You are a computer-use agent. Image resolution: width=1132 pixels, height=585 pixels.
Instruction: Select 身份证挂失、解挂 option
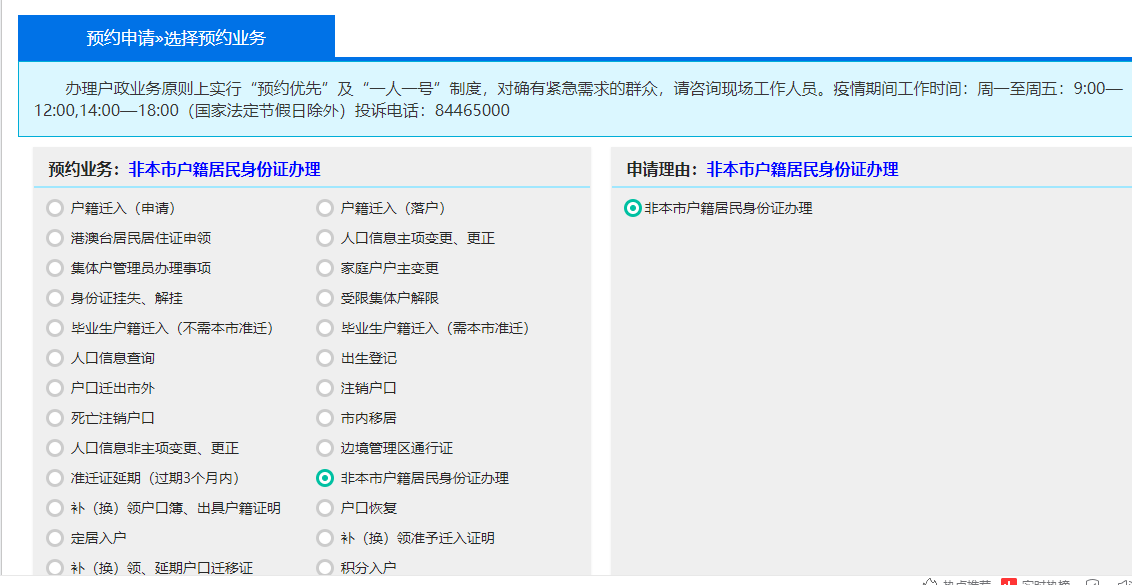click(53, 298)
